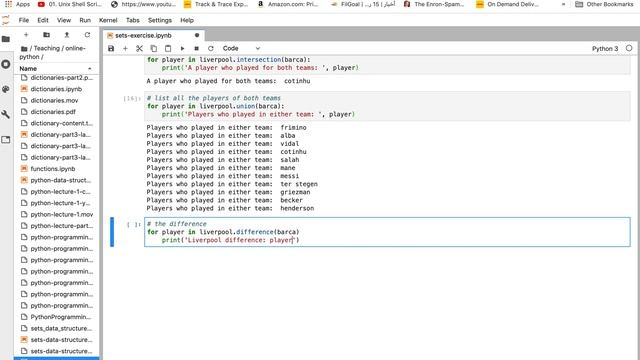Open dictionaries.ipynb in file list

tap(56, 89)
